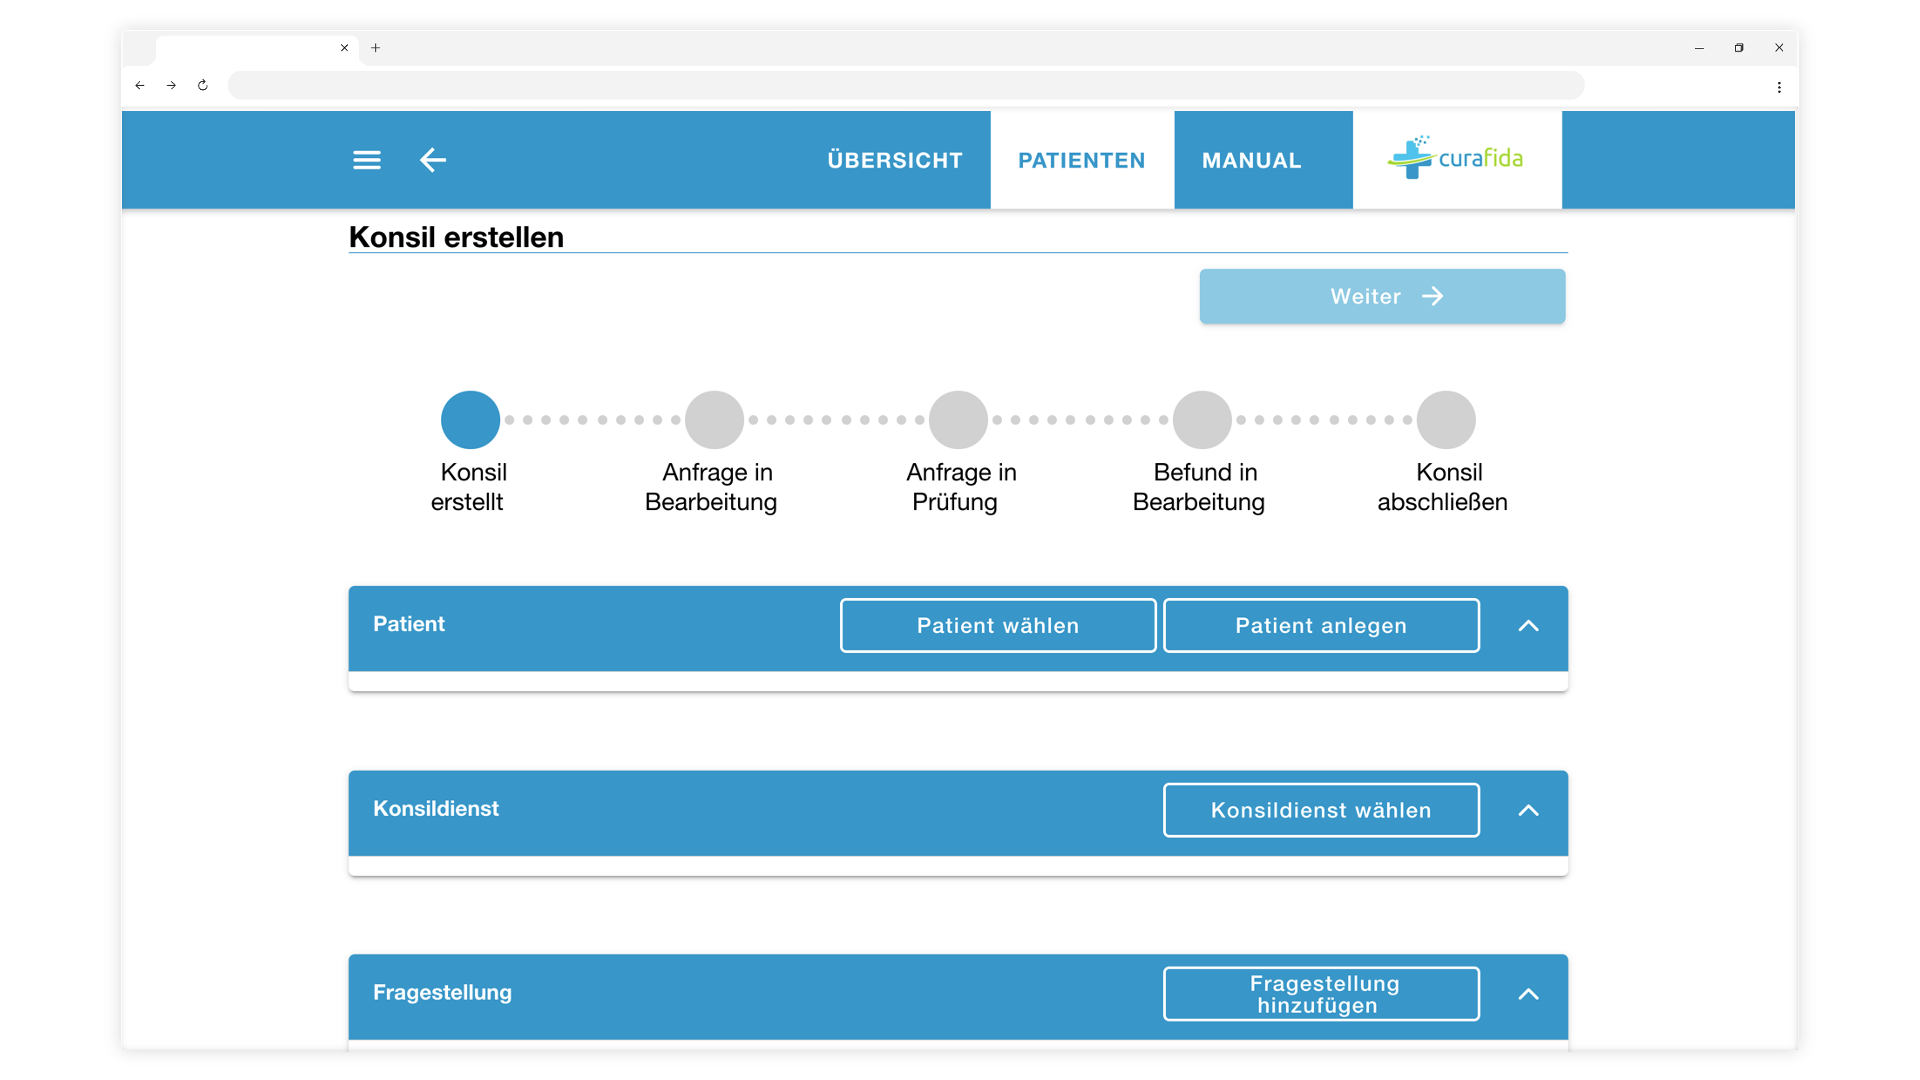Click the back arrow in blue header

tap(433, 160)
